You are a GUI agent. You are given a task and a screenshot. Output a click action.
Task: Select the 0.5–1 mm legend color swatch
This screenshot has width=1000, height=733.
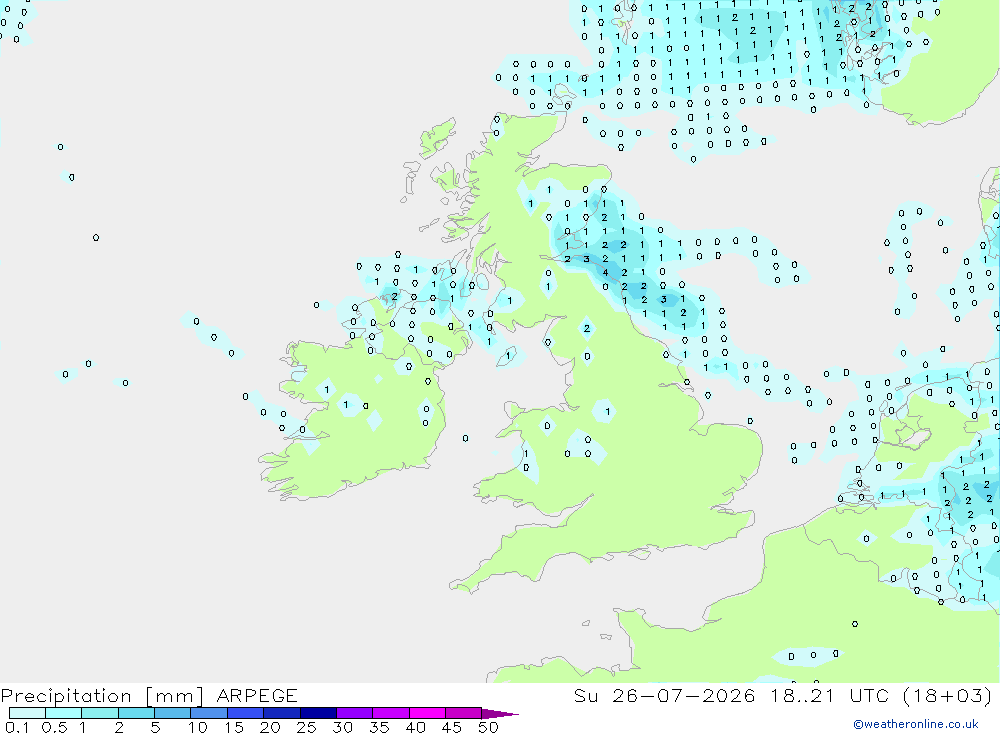coord(63,713)
